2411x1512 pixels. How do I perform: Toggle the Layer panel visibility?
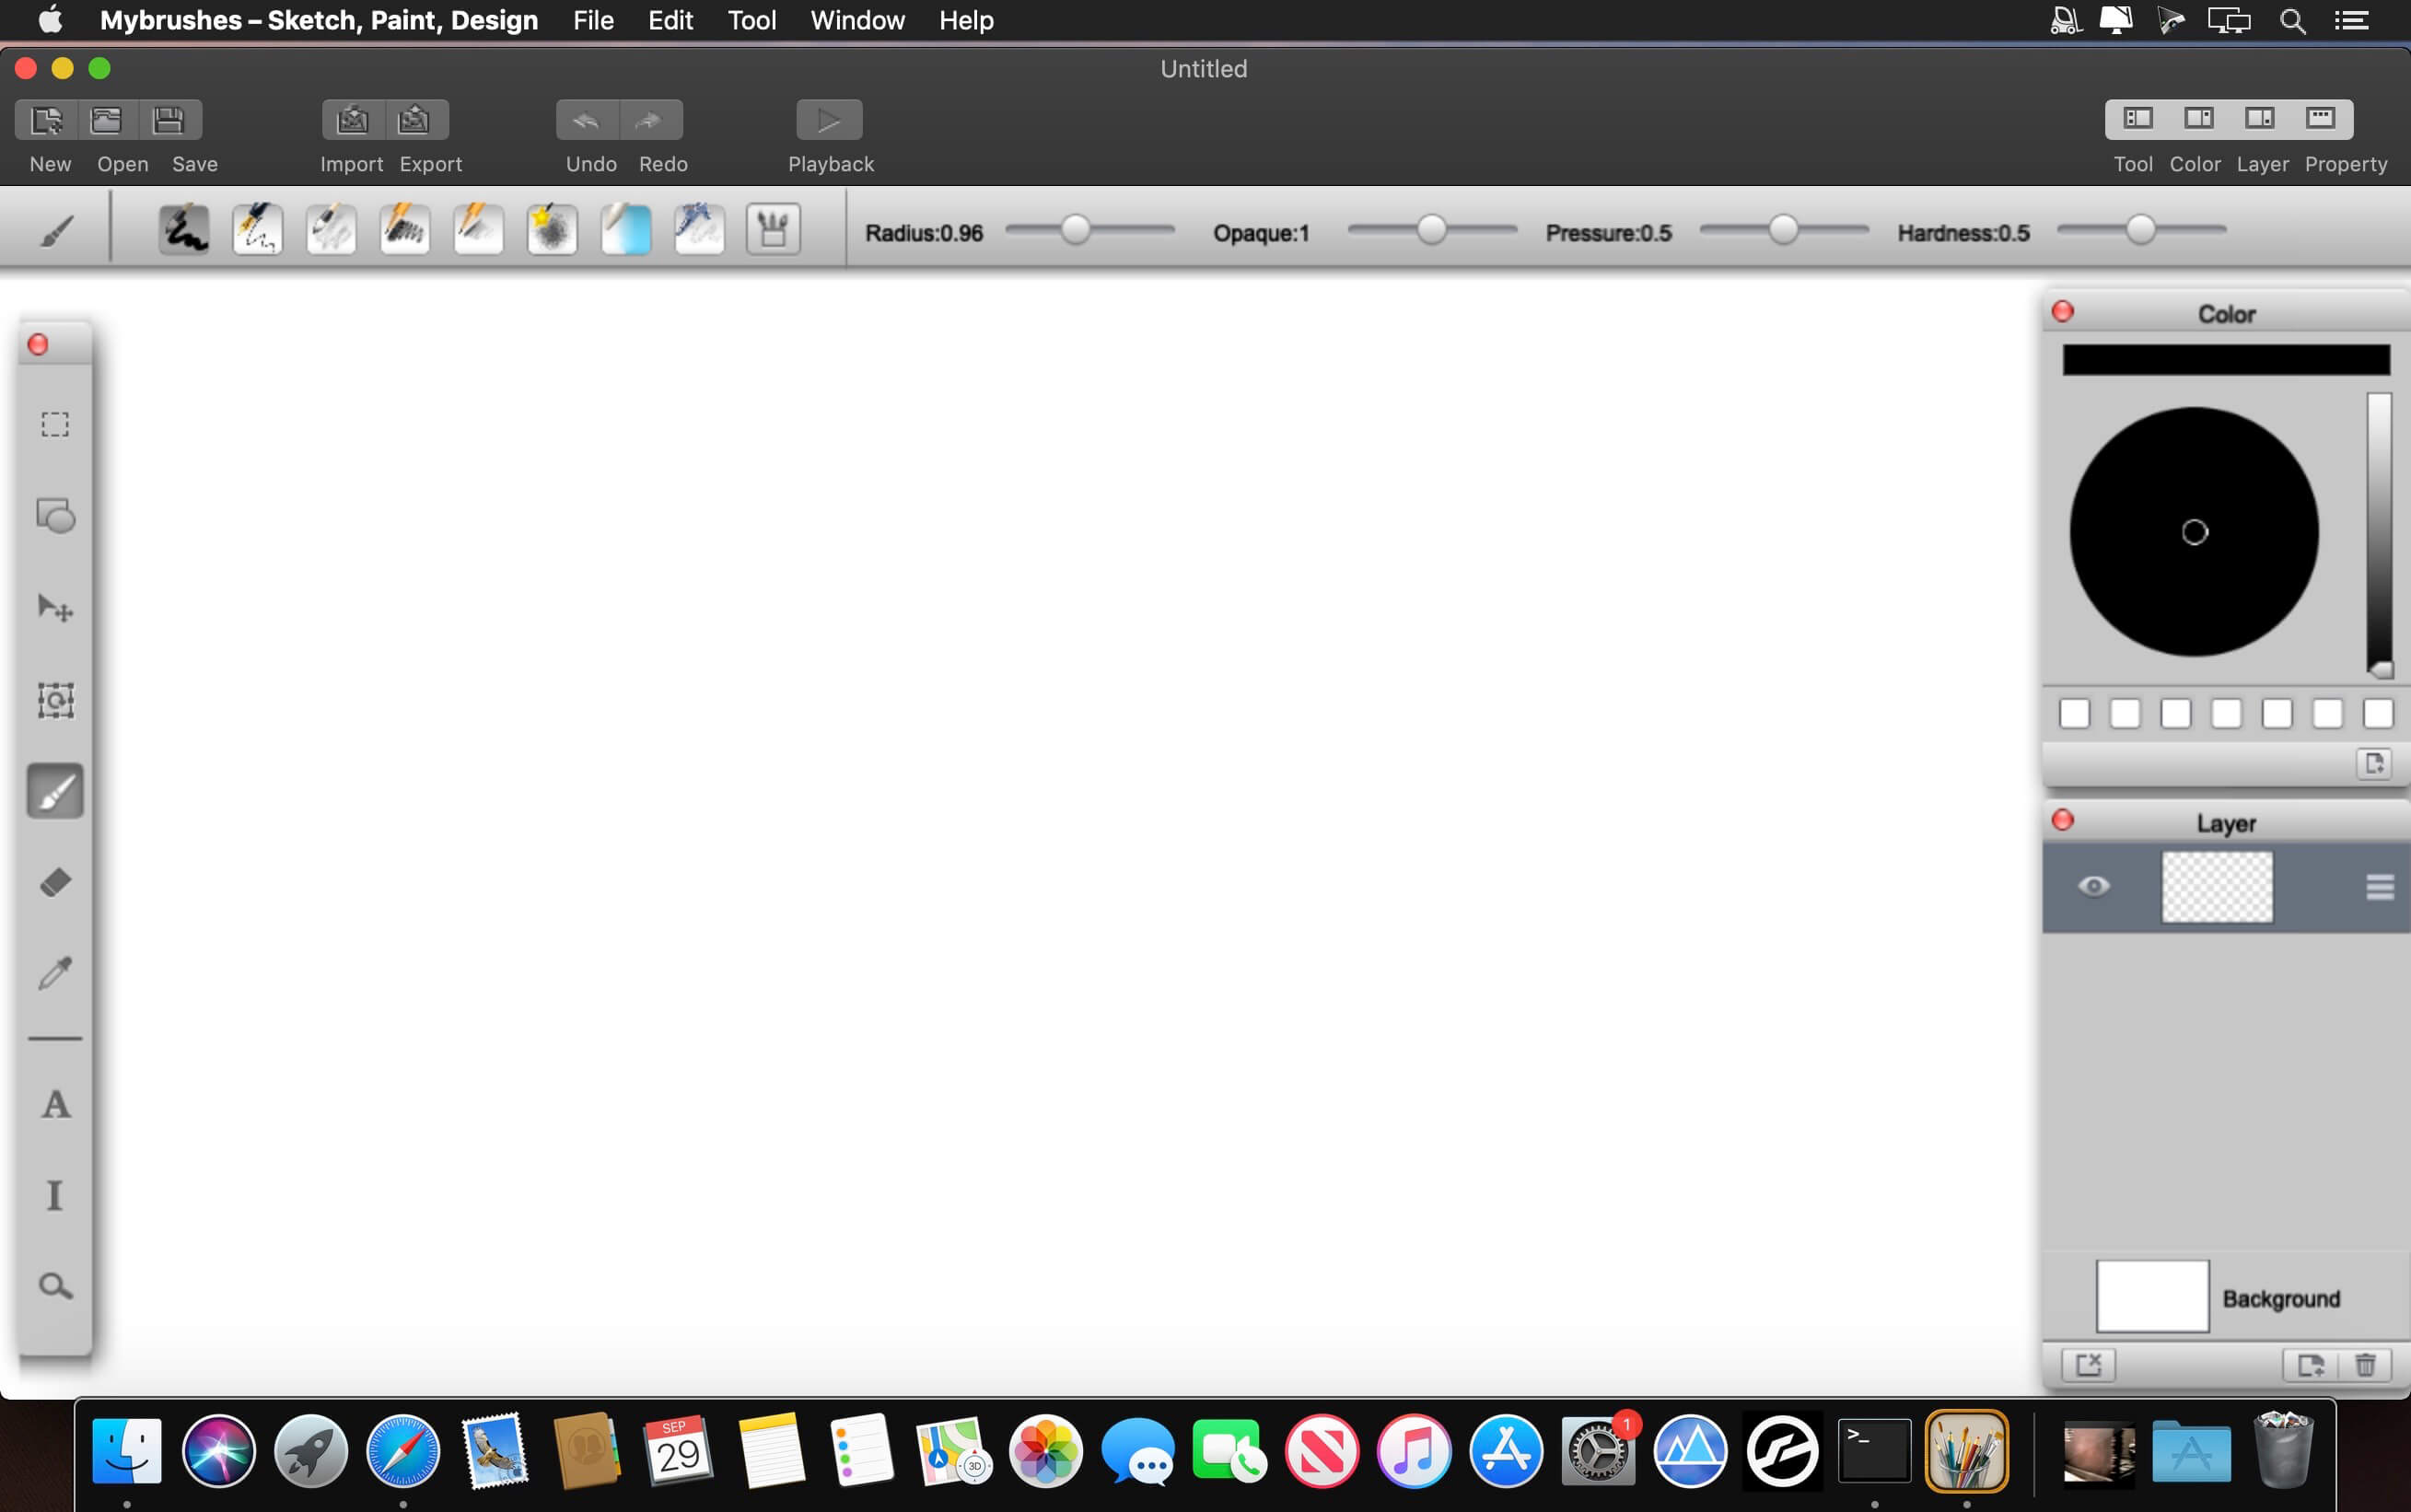point(2259,117)
